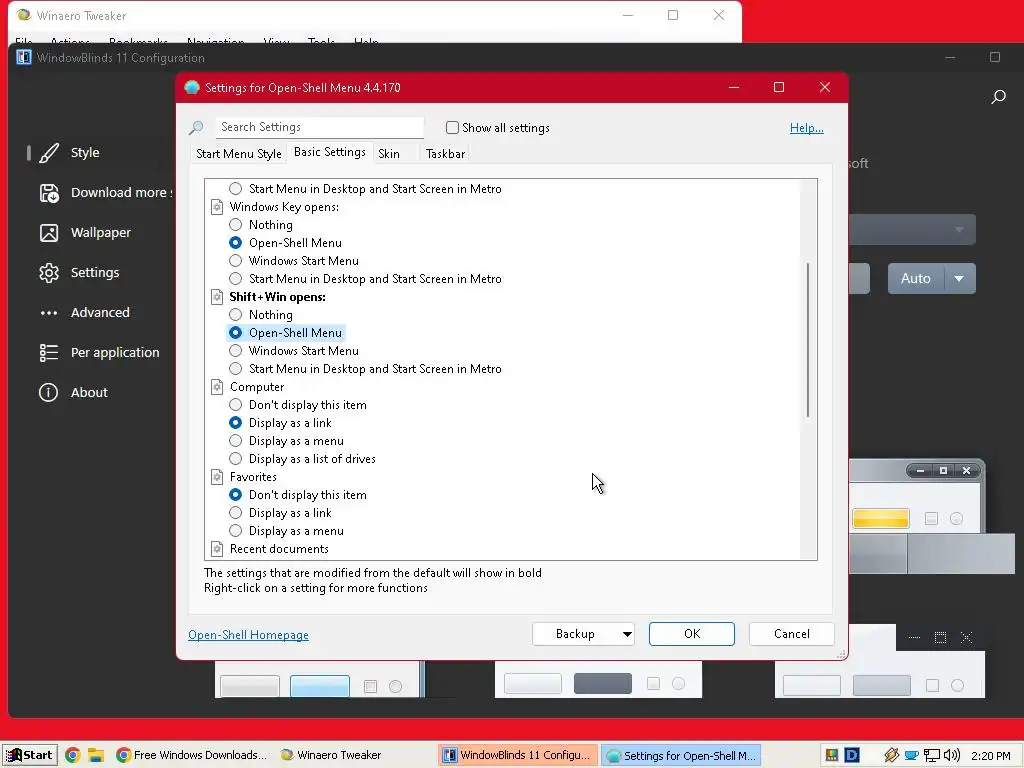Select Display as a link under Favorites
The image size is (1024, 768).
236,513
